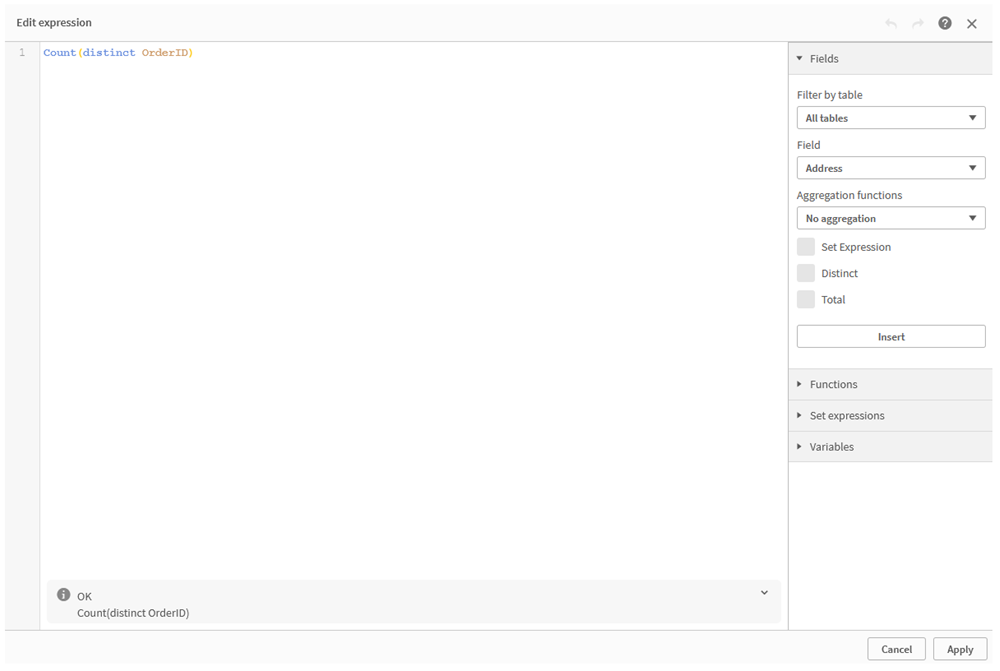Click the undo icon

(890, 22)
